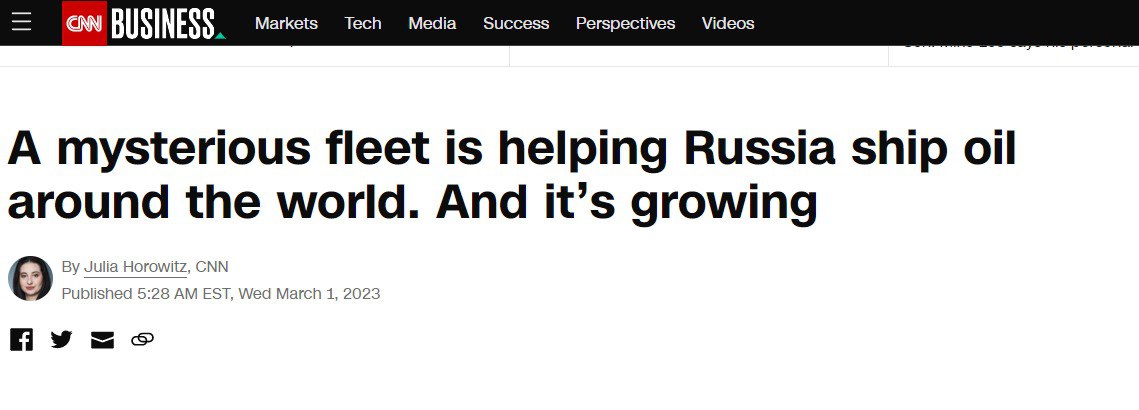Viewport: 1139px width, 410px height.
Task: Go to the Perspectives section
Action: [625, 23]
